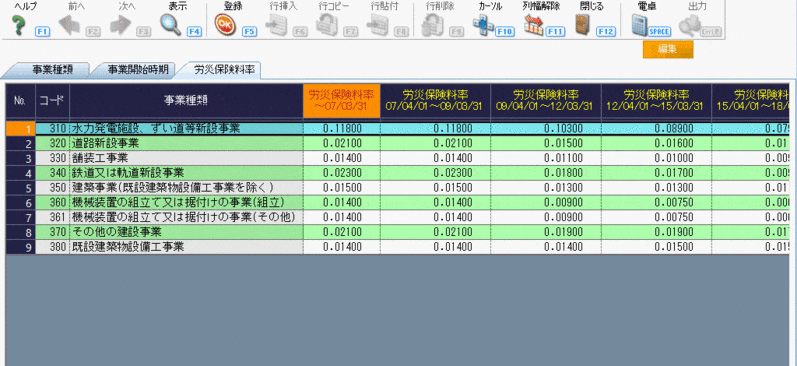Click the 行貼付 paste row icon
Viewport: 797px width, 366px height.
click(378, 25)
